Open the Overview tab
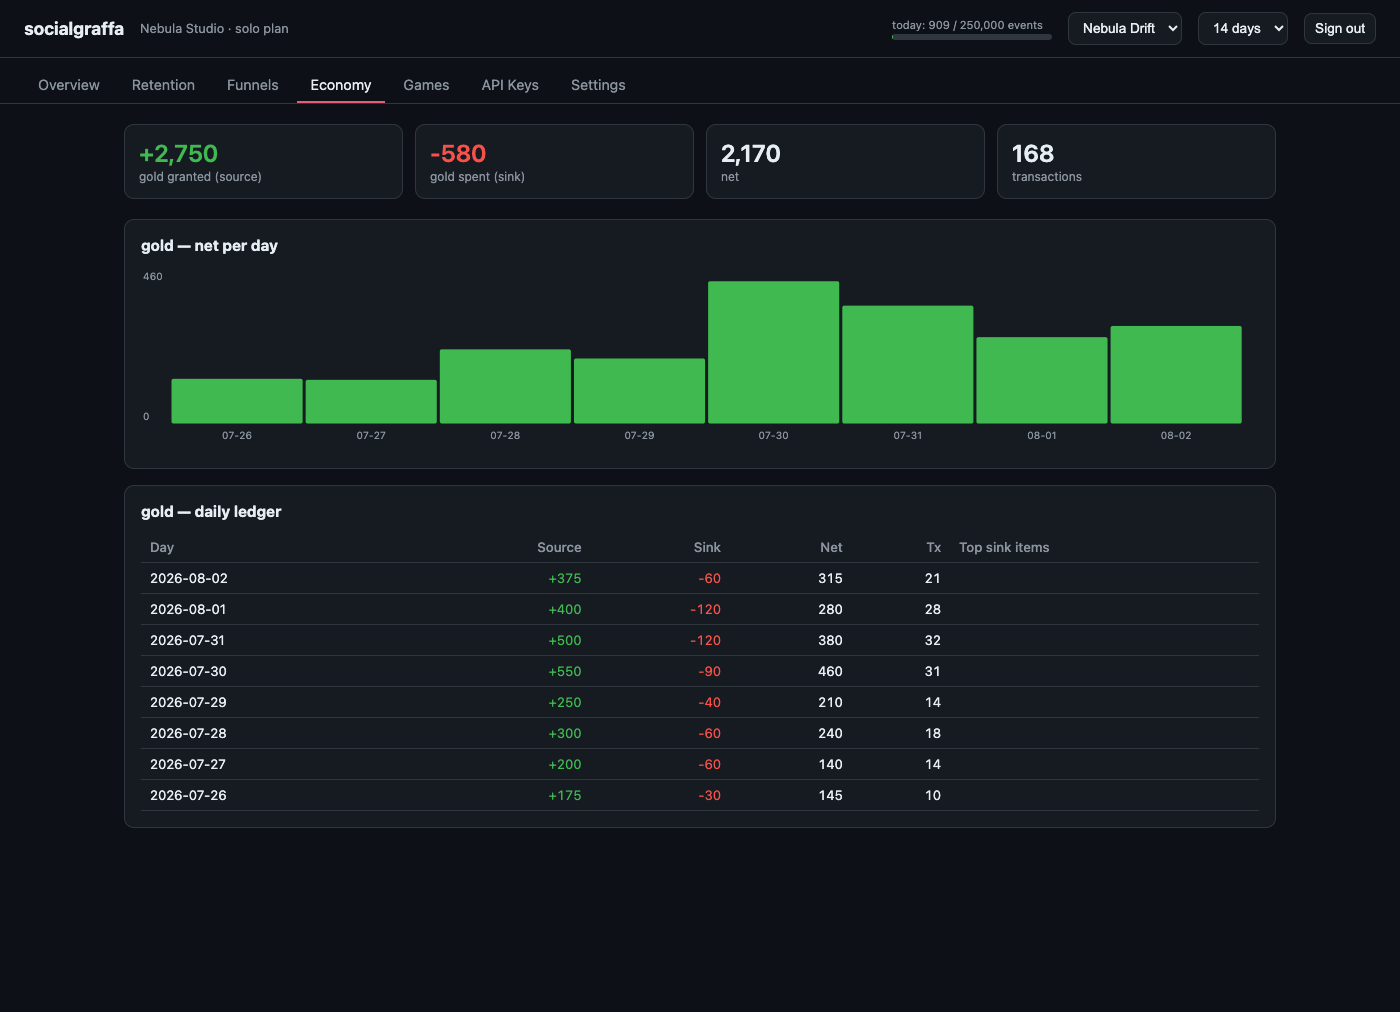Screen dimensions: 1400x1012 tap(69, 85)
